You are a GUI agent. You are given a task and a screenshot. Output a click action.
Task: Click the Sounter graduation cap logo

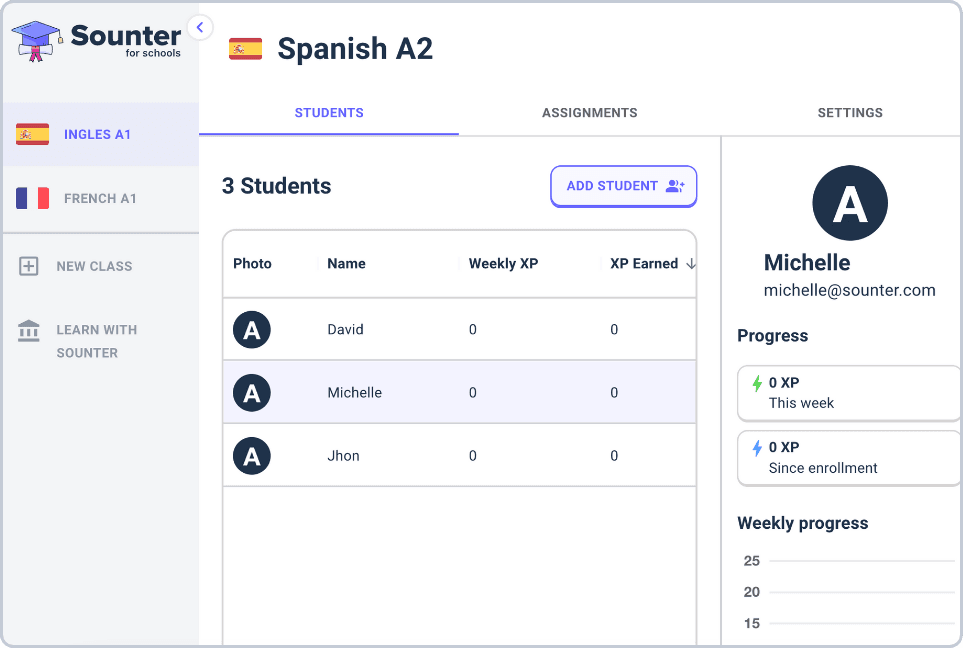[x=37, y=41]
